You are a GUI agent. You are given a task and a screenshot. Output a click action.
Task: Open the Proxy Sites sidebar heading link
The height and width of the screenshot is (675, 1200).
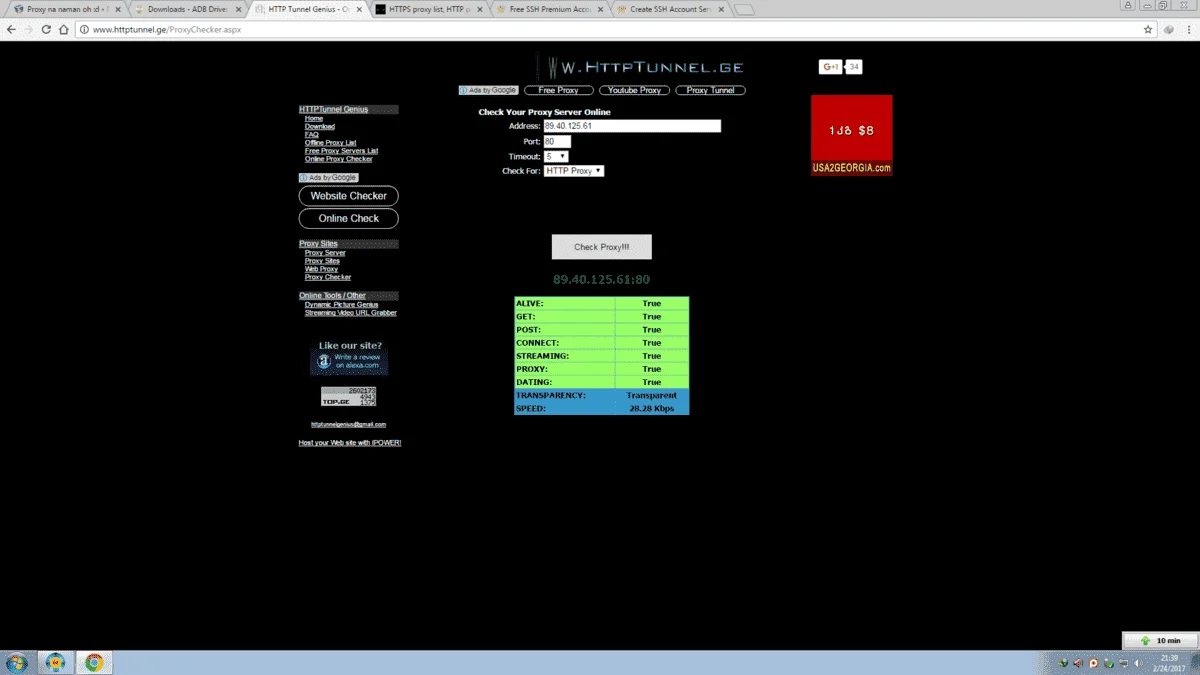[318, 244]
